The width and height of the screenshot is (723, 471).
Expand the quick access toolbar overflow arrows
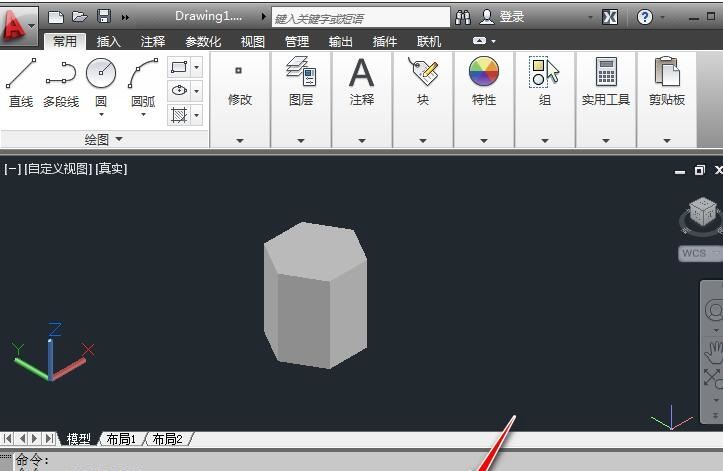[125, 18]
